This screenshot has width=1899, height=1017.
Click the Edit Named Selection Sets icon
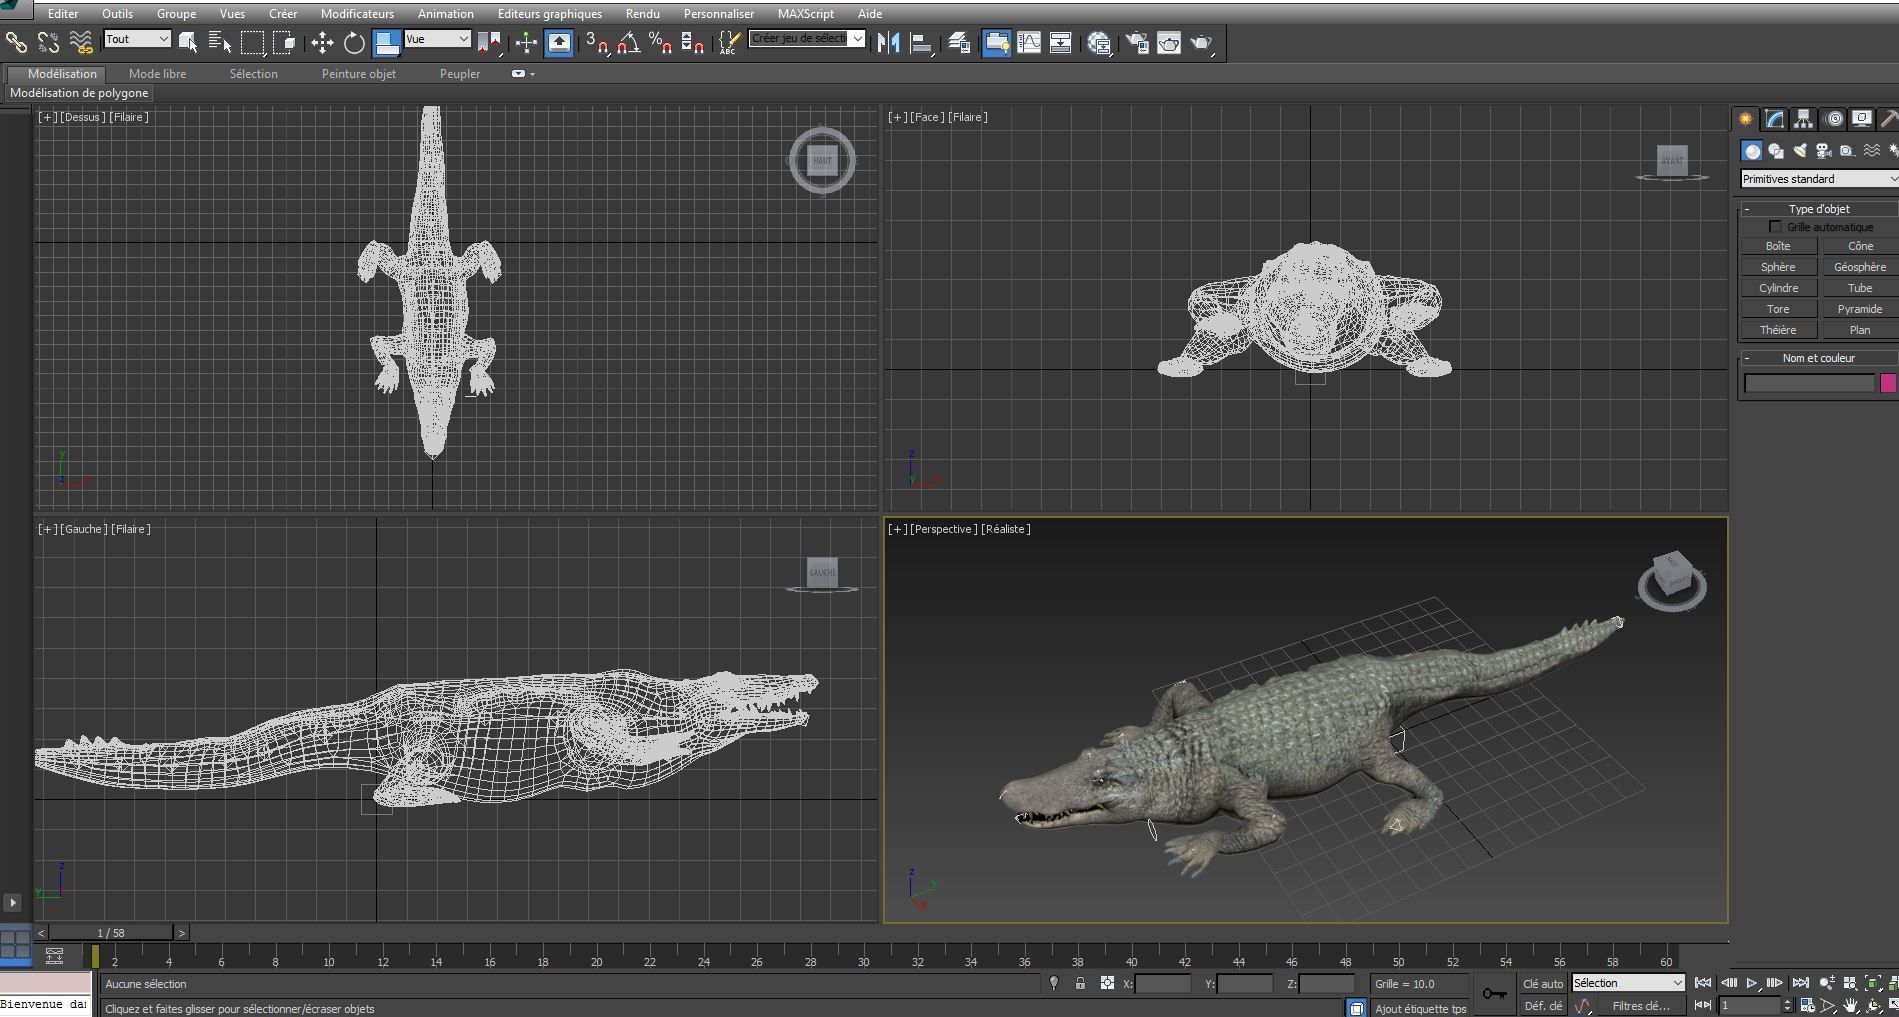[x=730, y=42]
